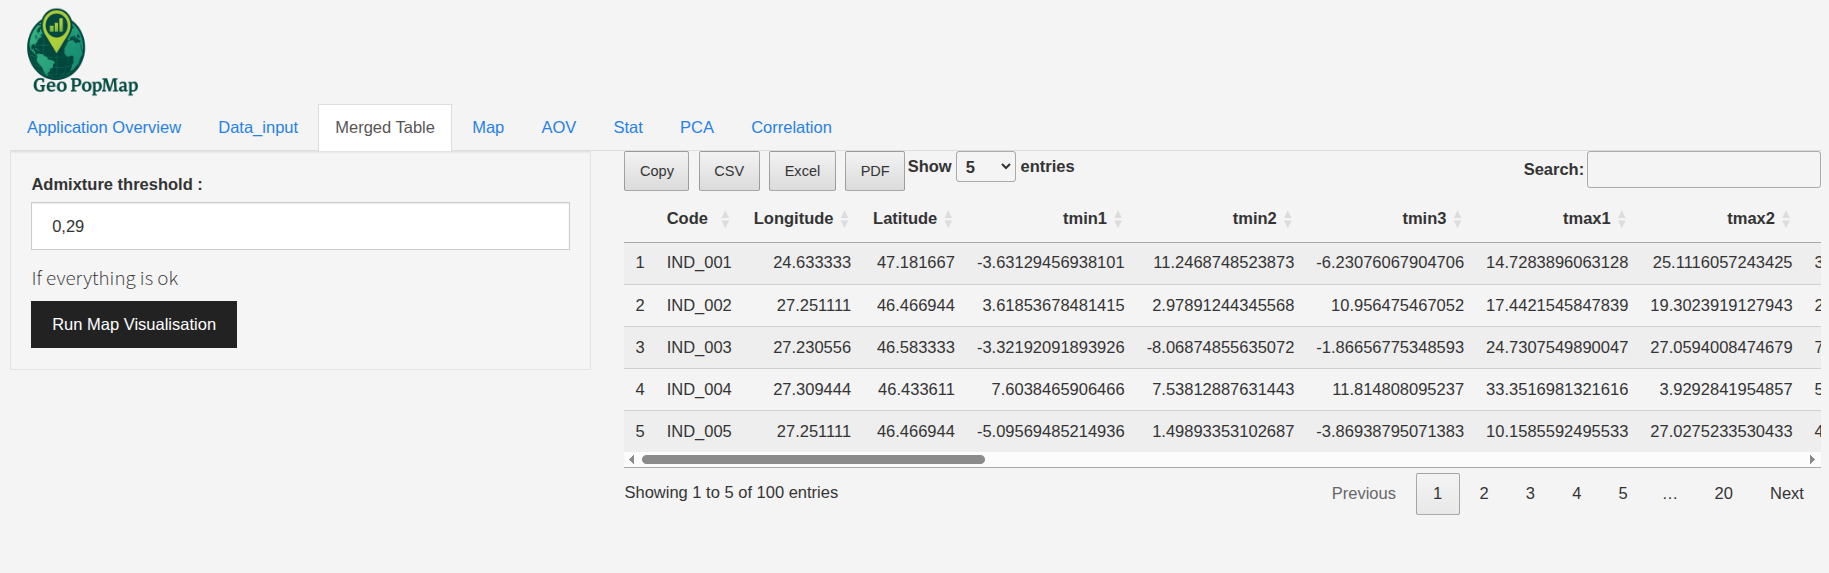The height and width of the screenshot is (573, 1829).
Task: Open the Correlation tab
Action: (791, 127)
